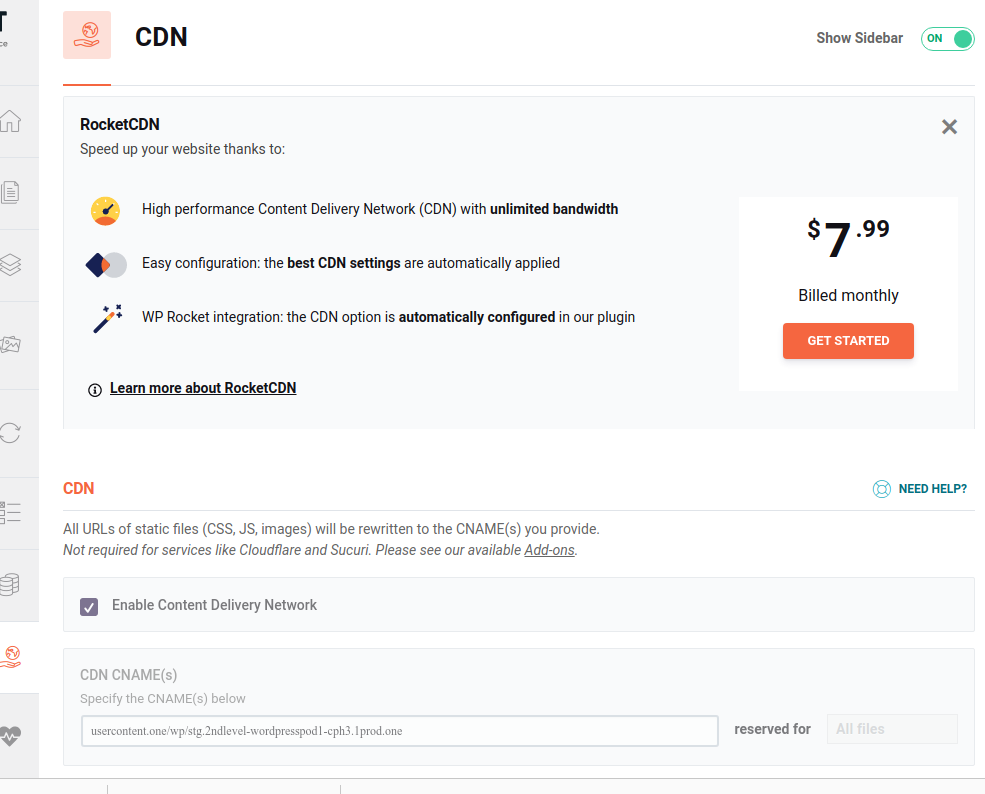Select the Advanced Rules list icon
Viewport: 985px width, 794px height.
click(9, 512)
